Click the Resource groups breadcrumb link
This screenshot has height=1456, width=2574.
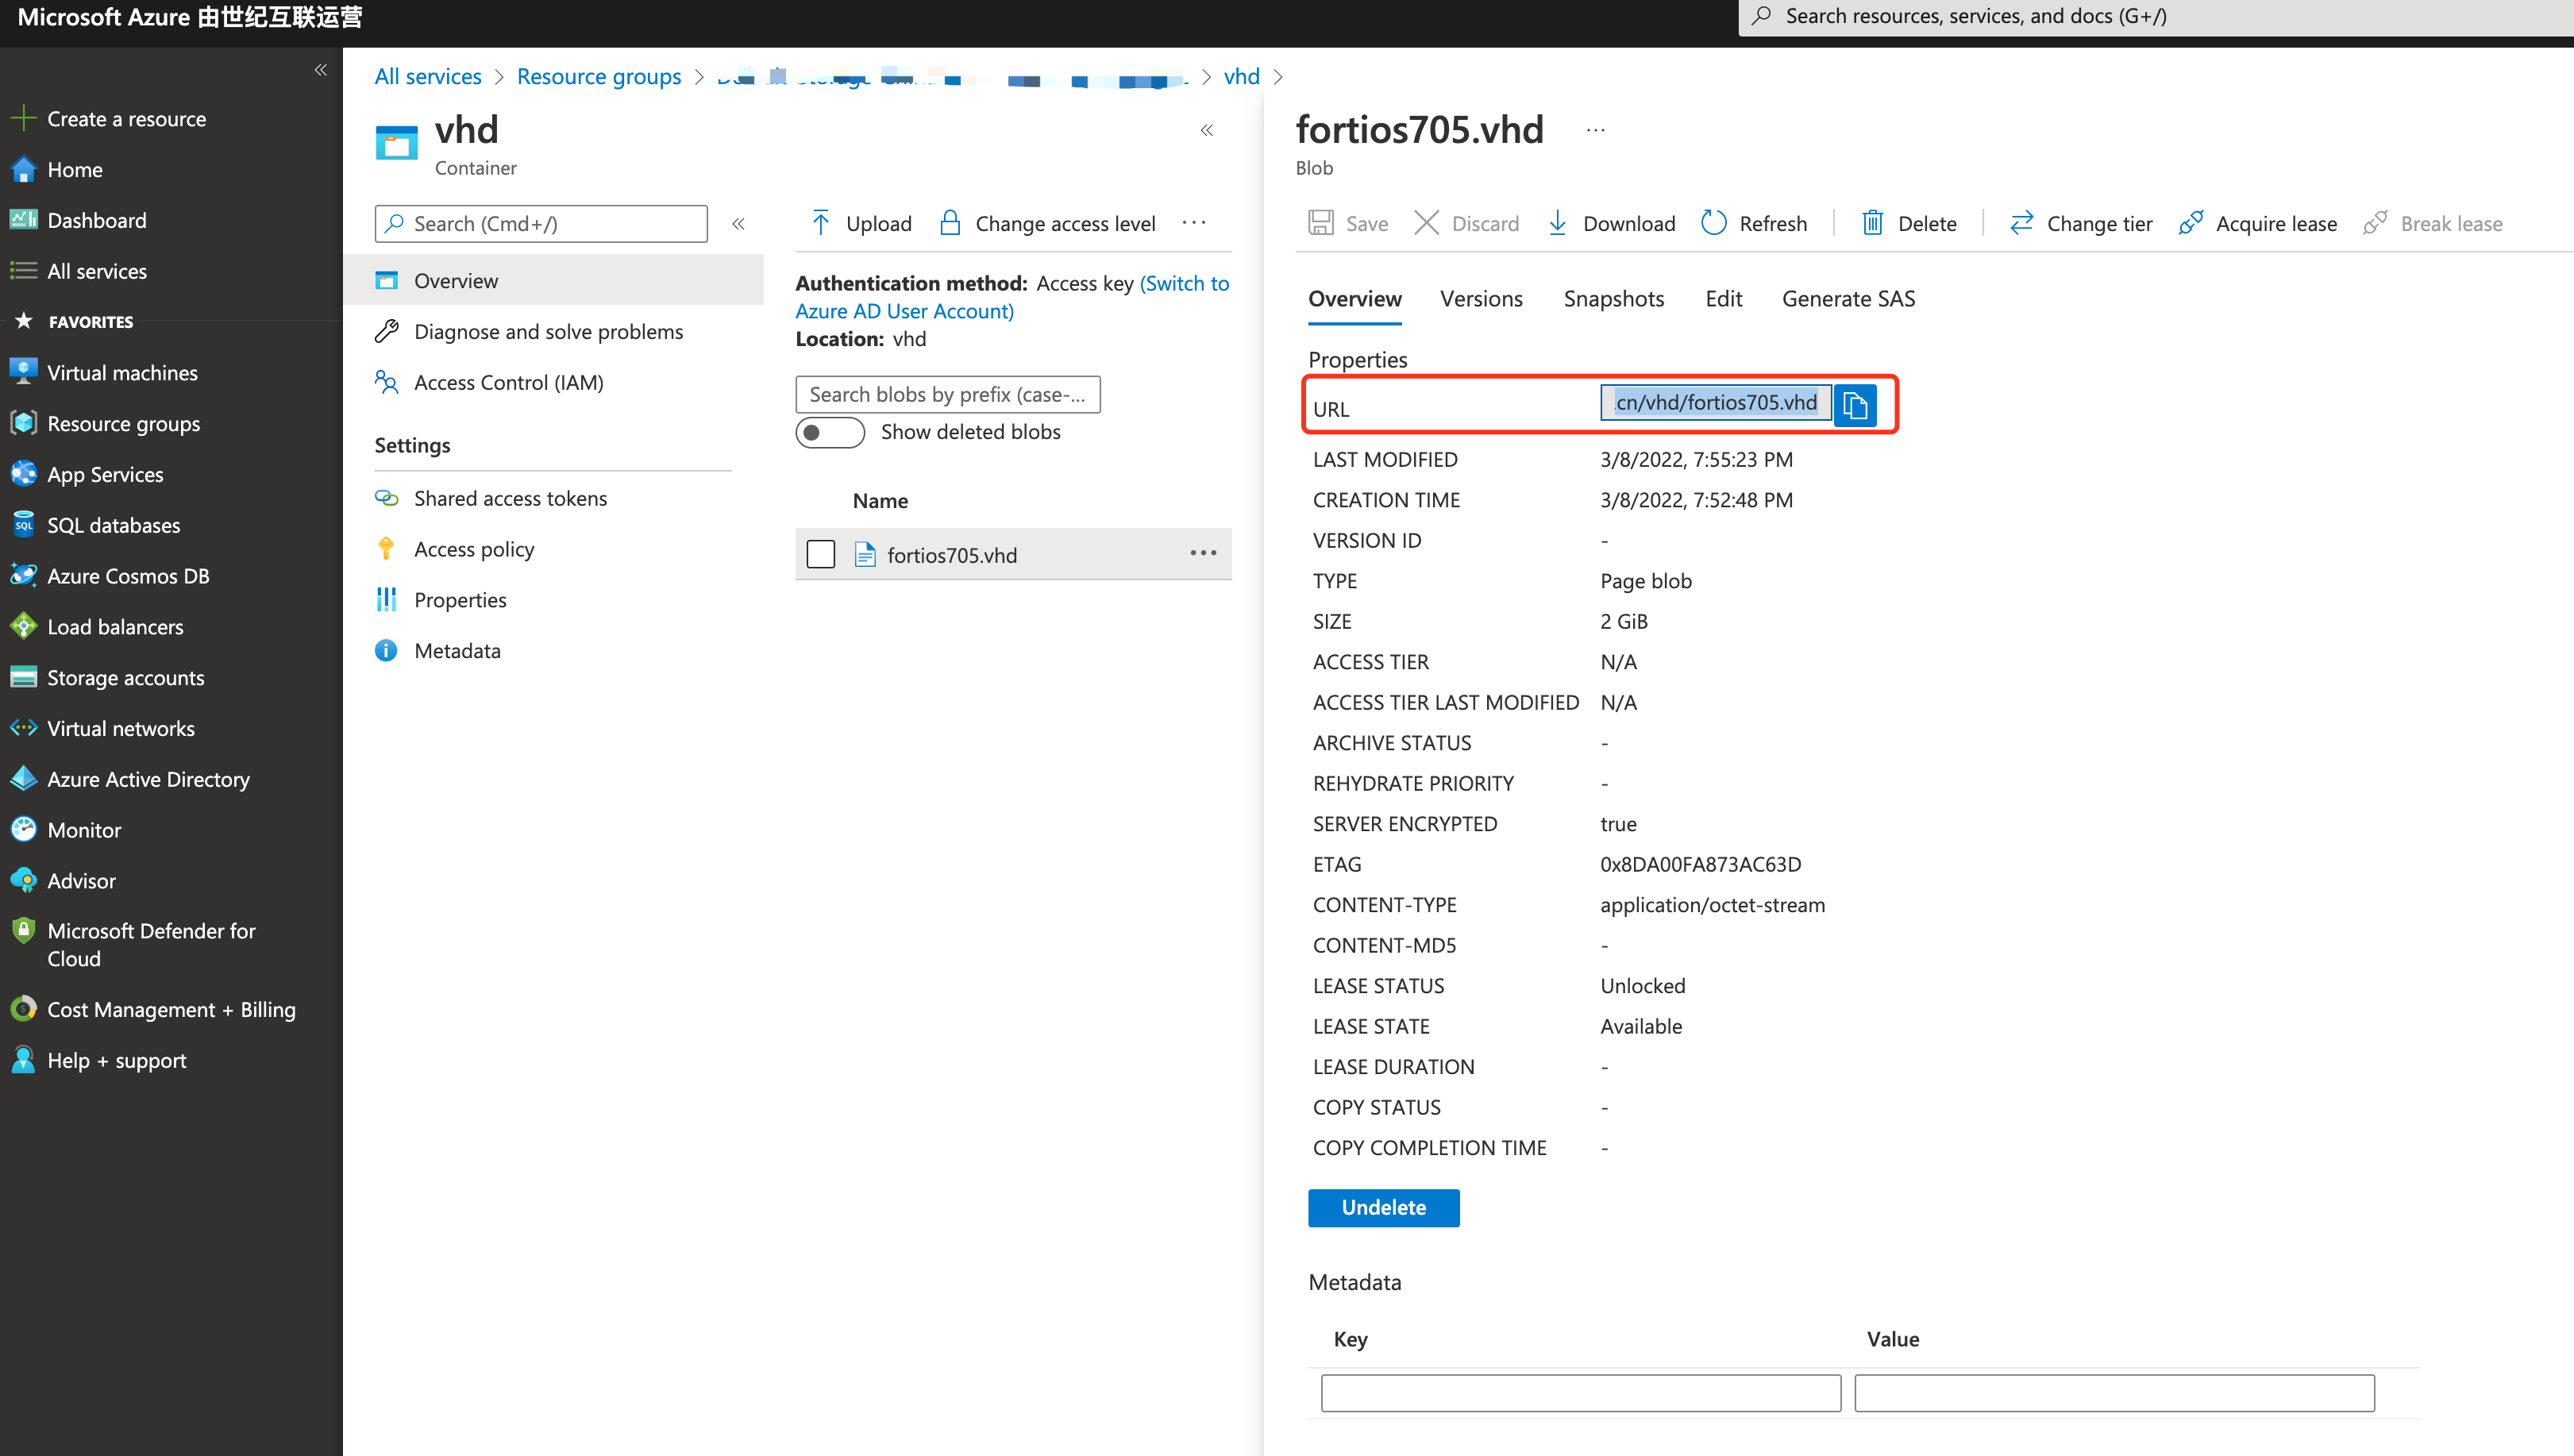pos(598,77)
